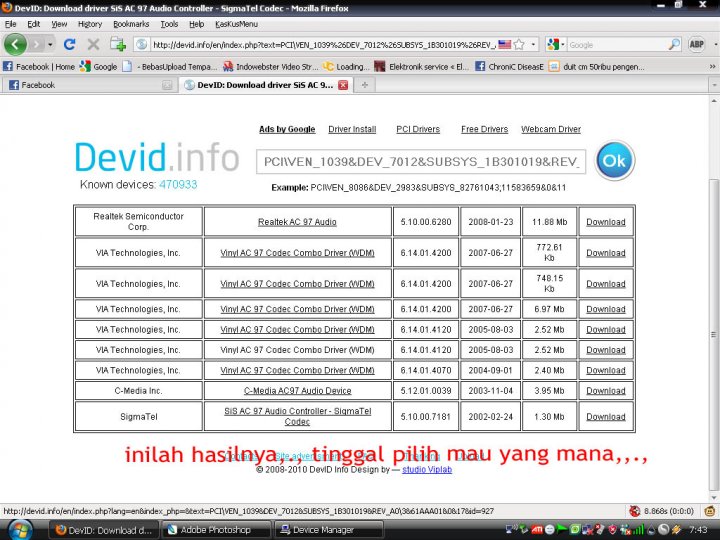Switch to Device Manager in taskbar
Image resolution: width=720 pixels, height=540 pixels.
click(328, 530)
